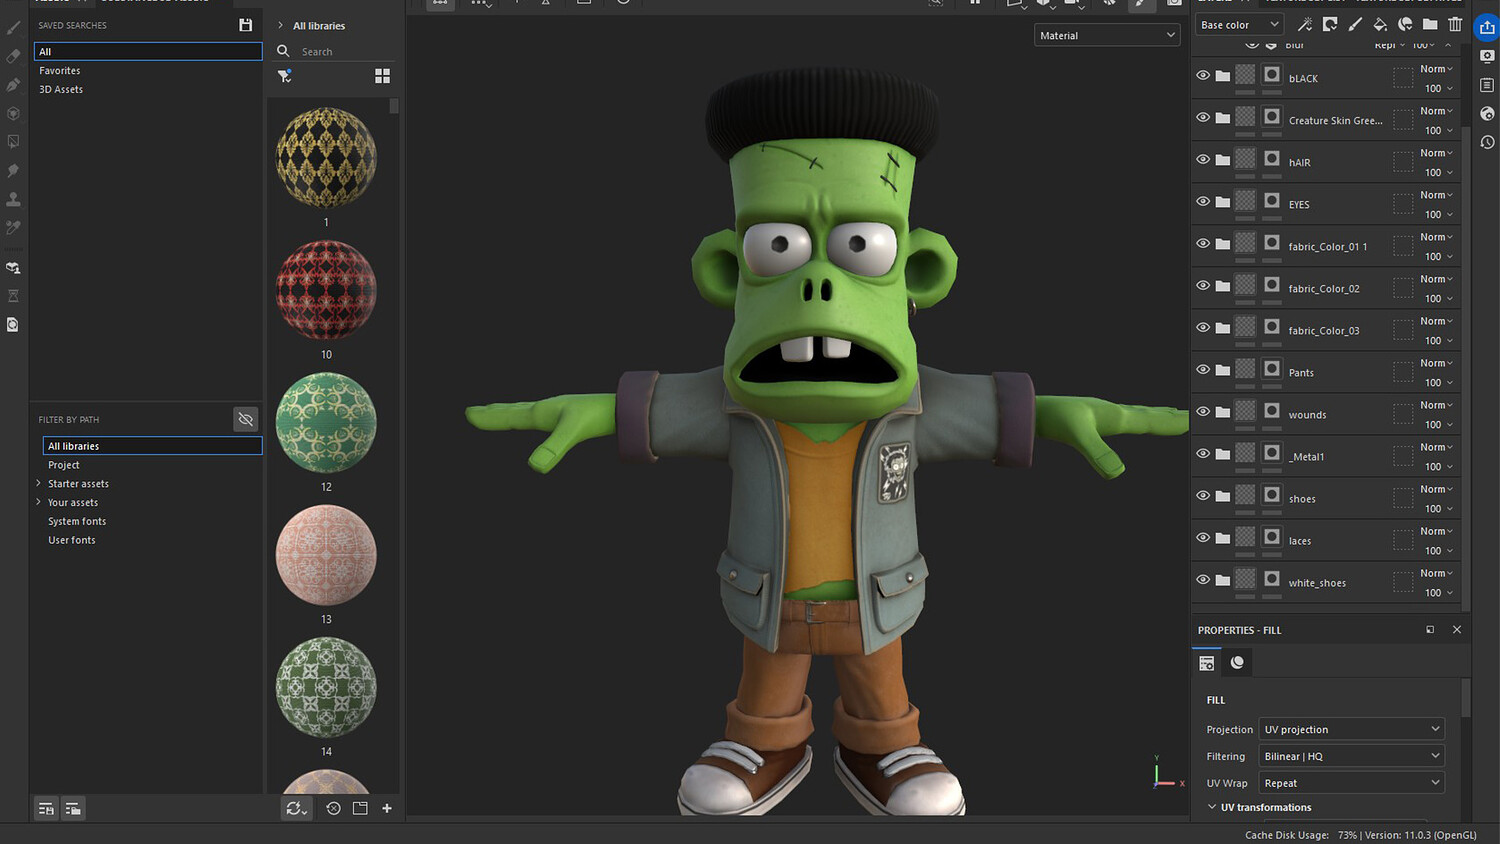This screenshot has width=1500, height=844.
Task: Toggle visibility of the Pants layer
Action: pos(1203,369)
